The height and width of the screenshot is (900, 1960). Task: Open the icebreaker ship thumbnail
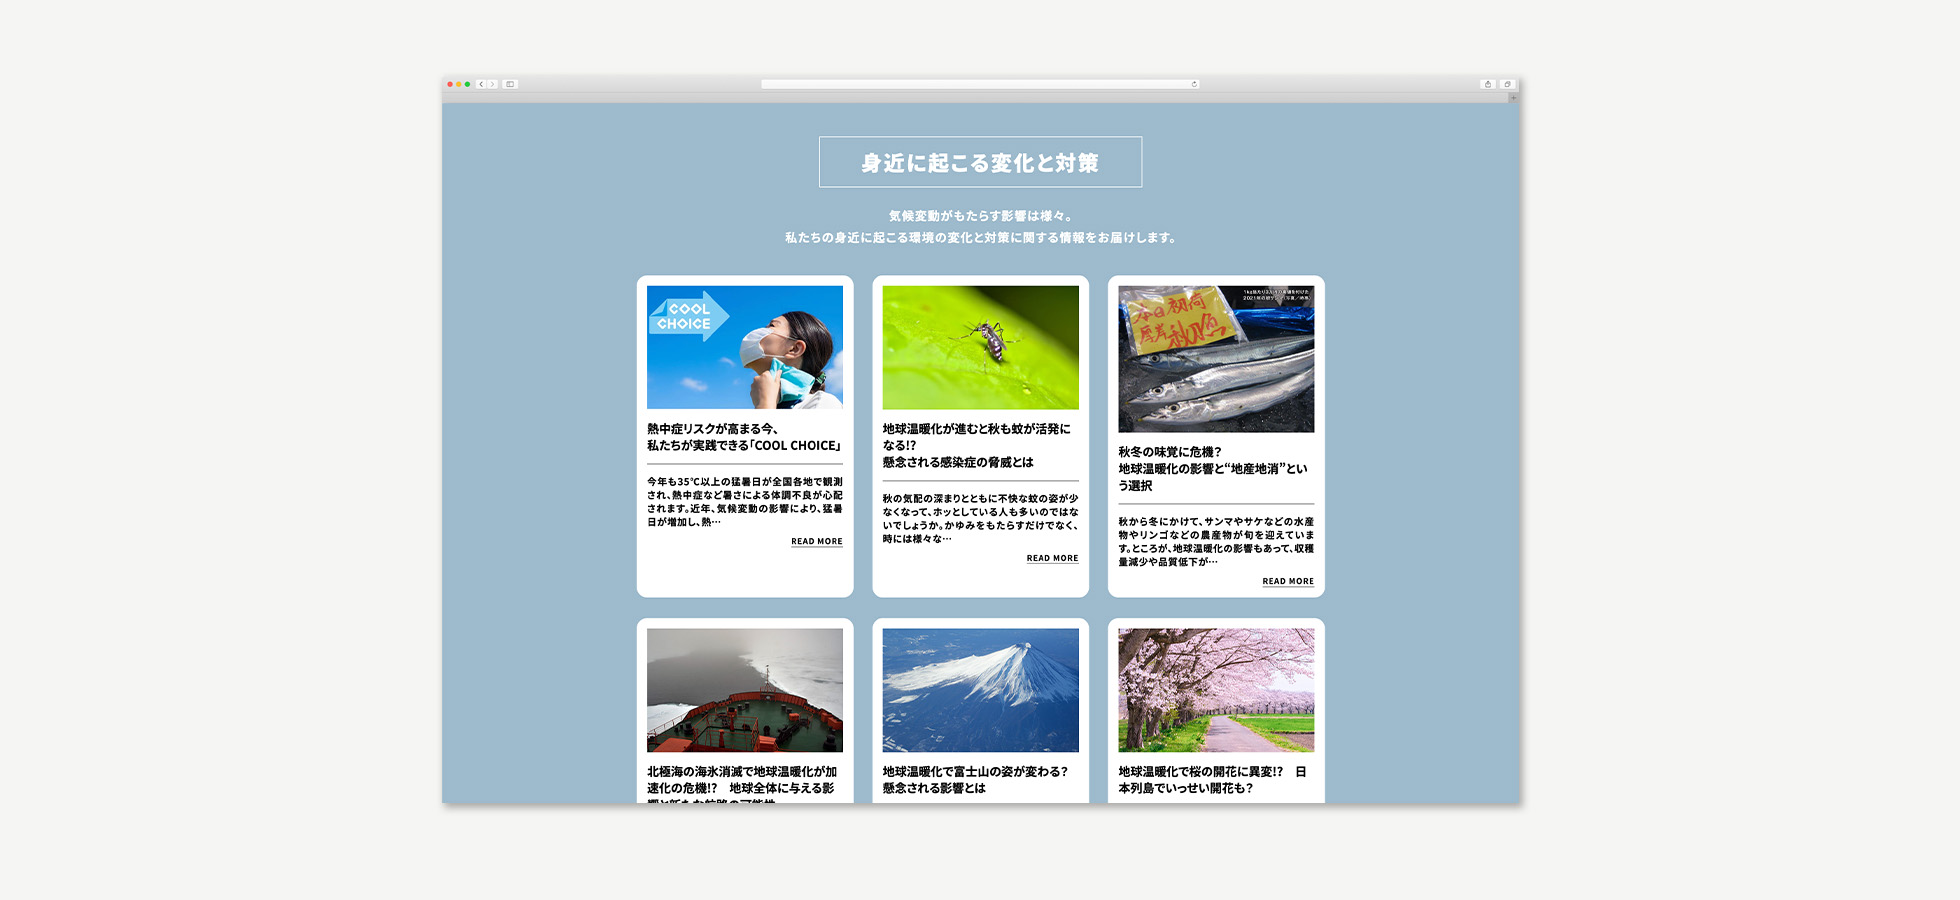pyautogui.click(x=745, y=690)
